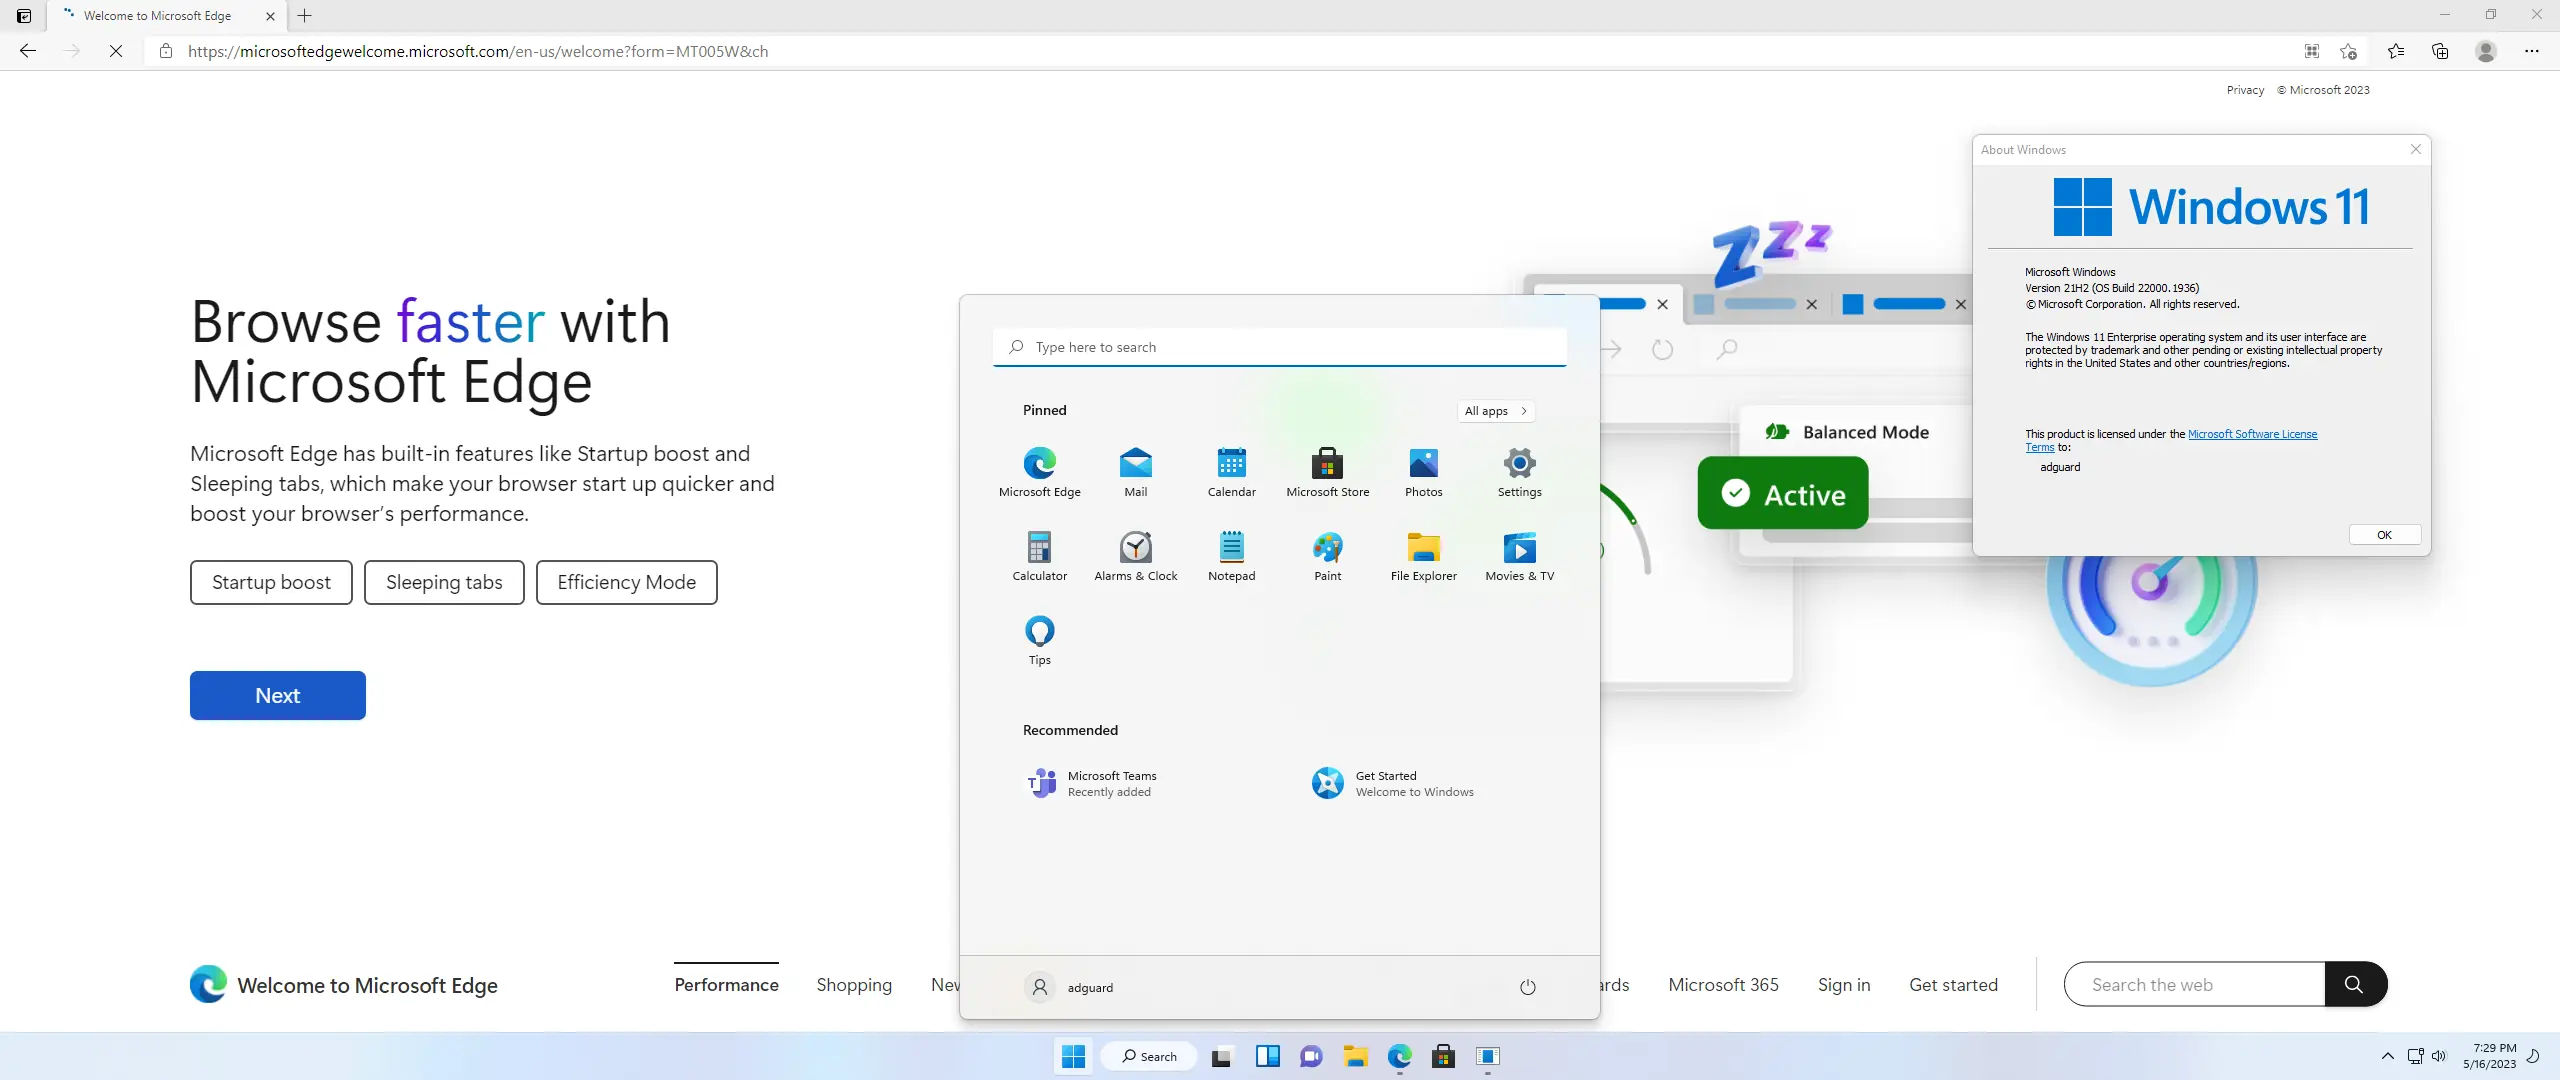Launch Paint from the Start menu
This screenshot has width=2560, height=1080.
coord(1327,555)
